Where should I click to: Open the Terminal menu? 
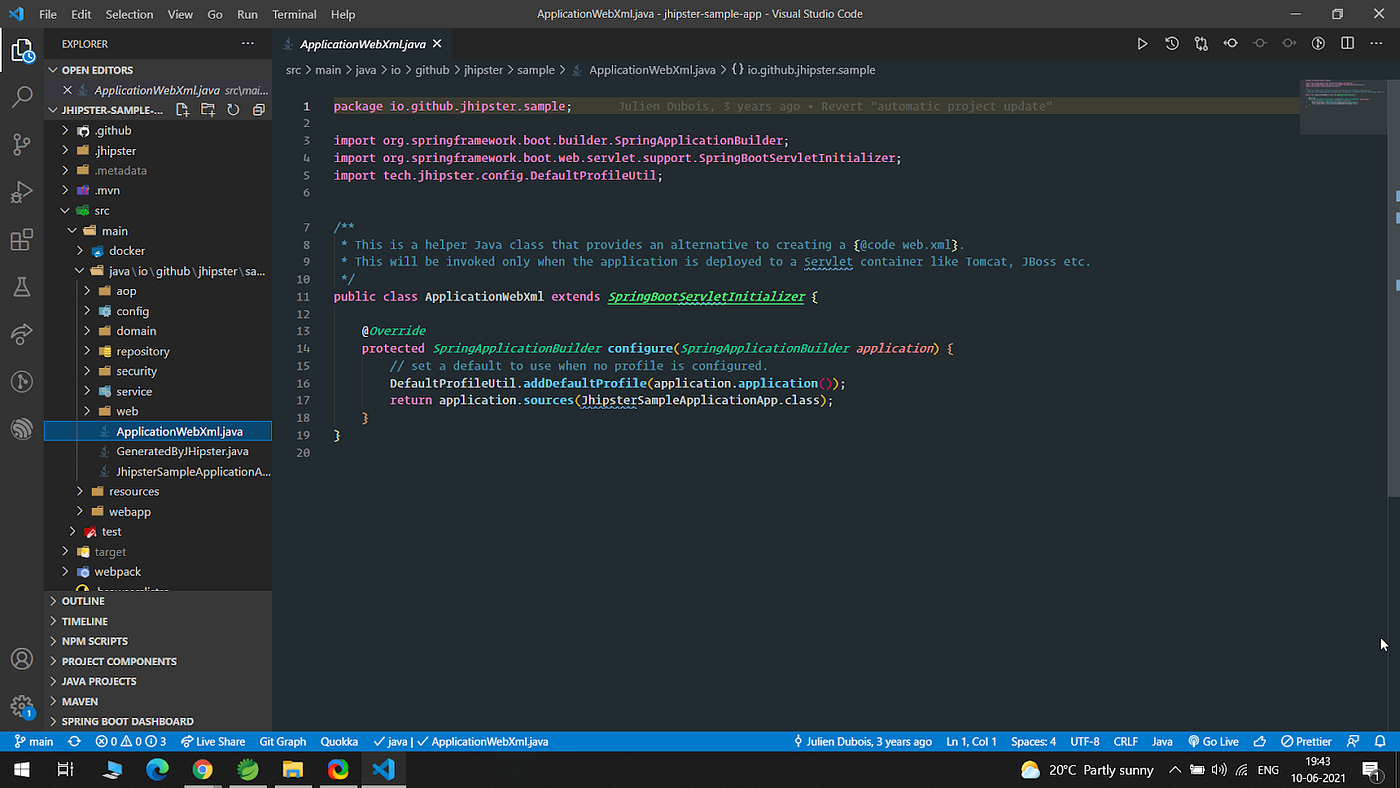tap(293, 14)
